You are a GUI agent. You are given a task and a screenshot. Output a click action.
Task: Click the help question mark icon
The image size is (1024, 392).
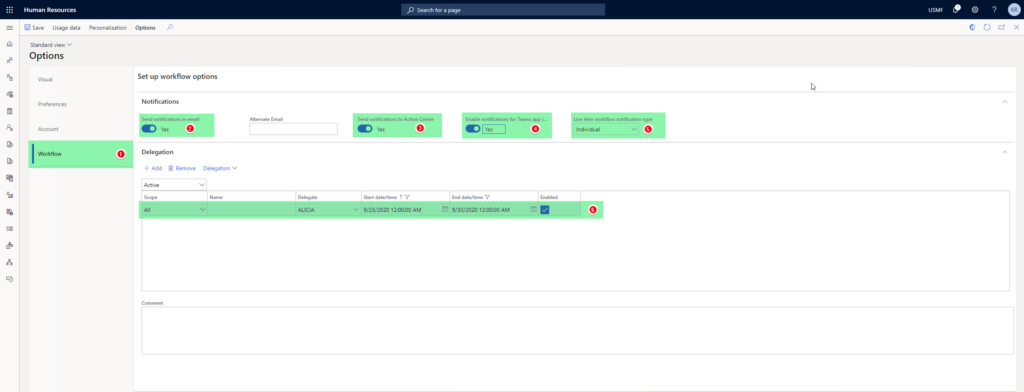(x=994, y=10)
